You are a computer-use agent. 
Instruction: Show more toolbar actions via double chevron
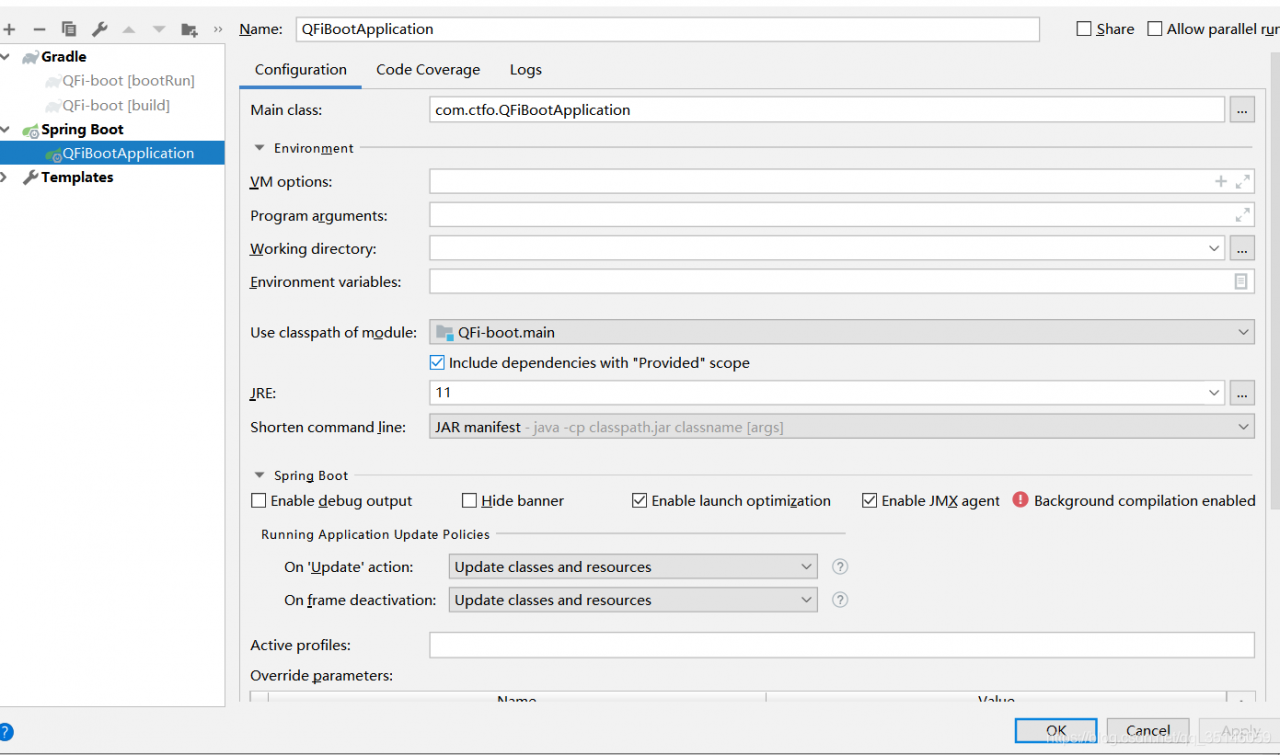coord(218,29)
